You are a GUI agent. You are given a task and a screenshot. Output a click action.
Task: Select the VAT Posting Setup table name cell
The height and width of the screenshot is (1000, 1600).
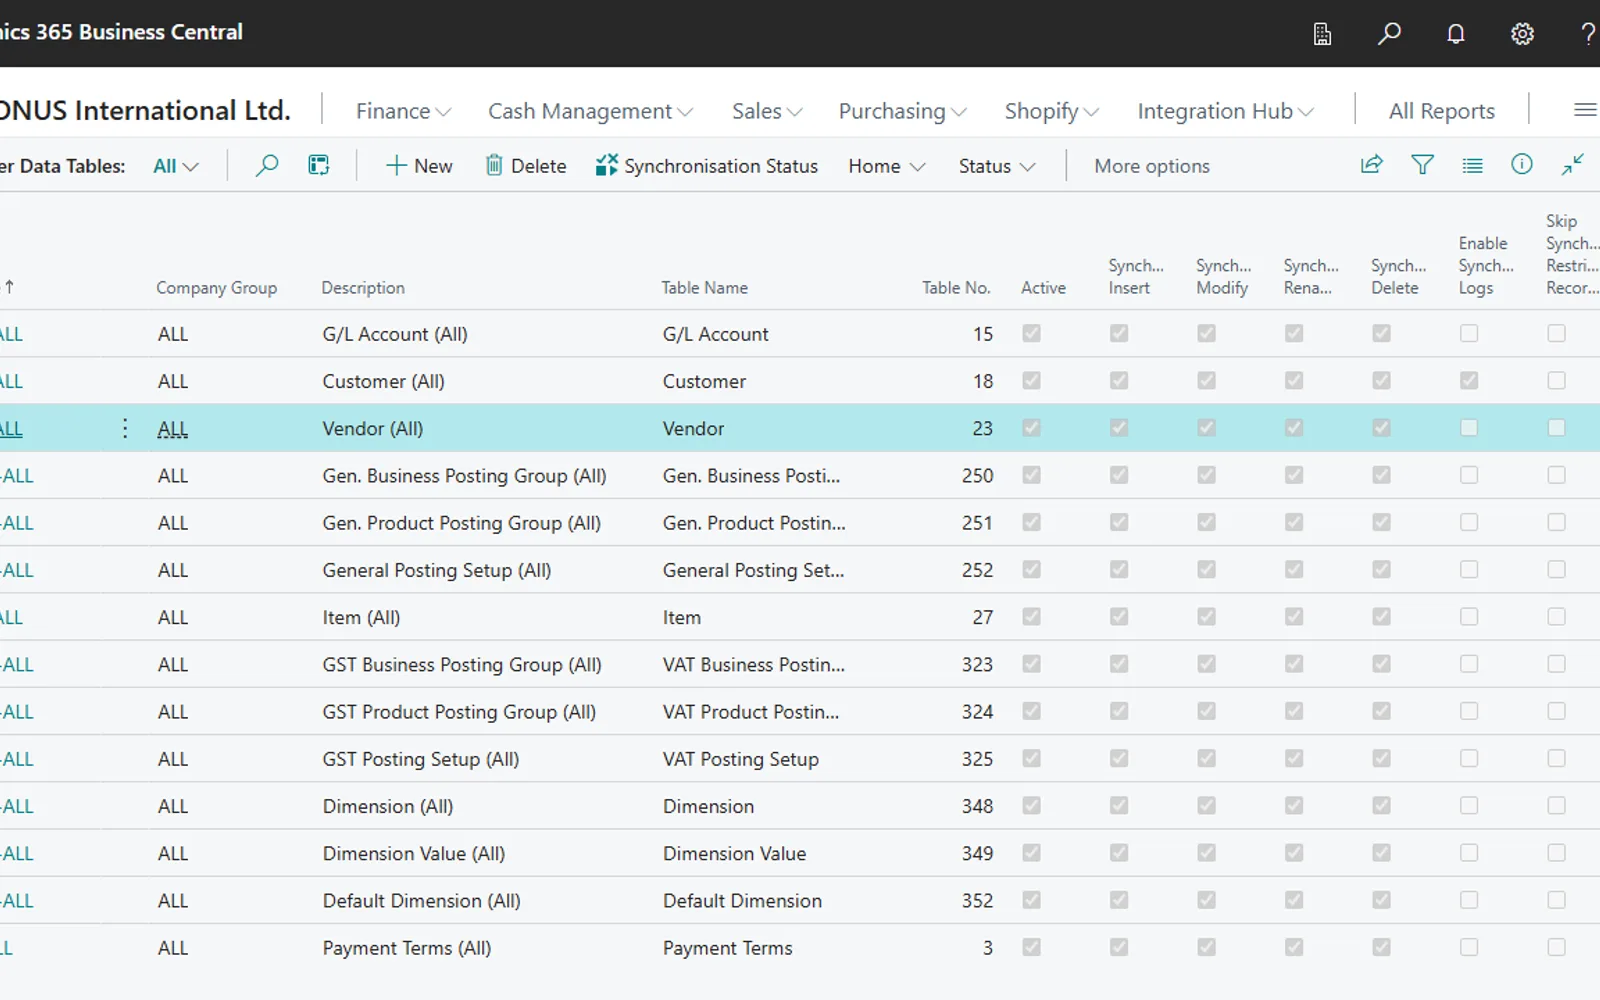pyautogui.click(x=741, y=759)
